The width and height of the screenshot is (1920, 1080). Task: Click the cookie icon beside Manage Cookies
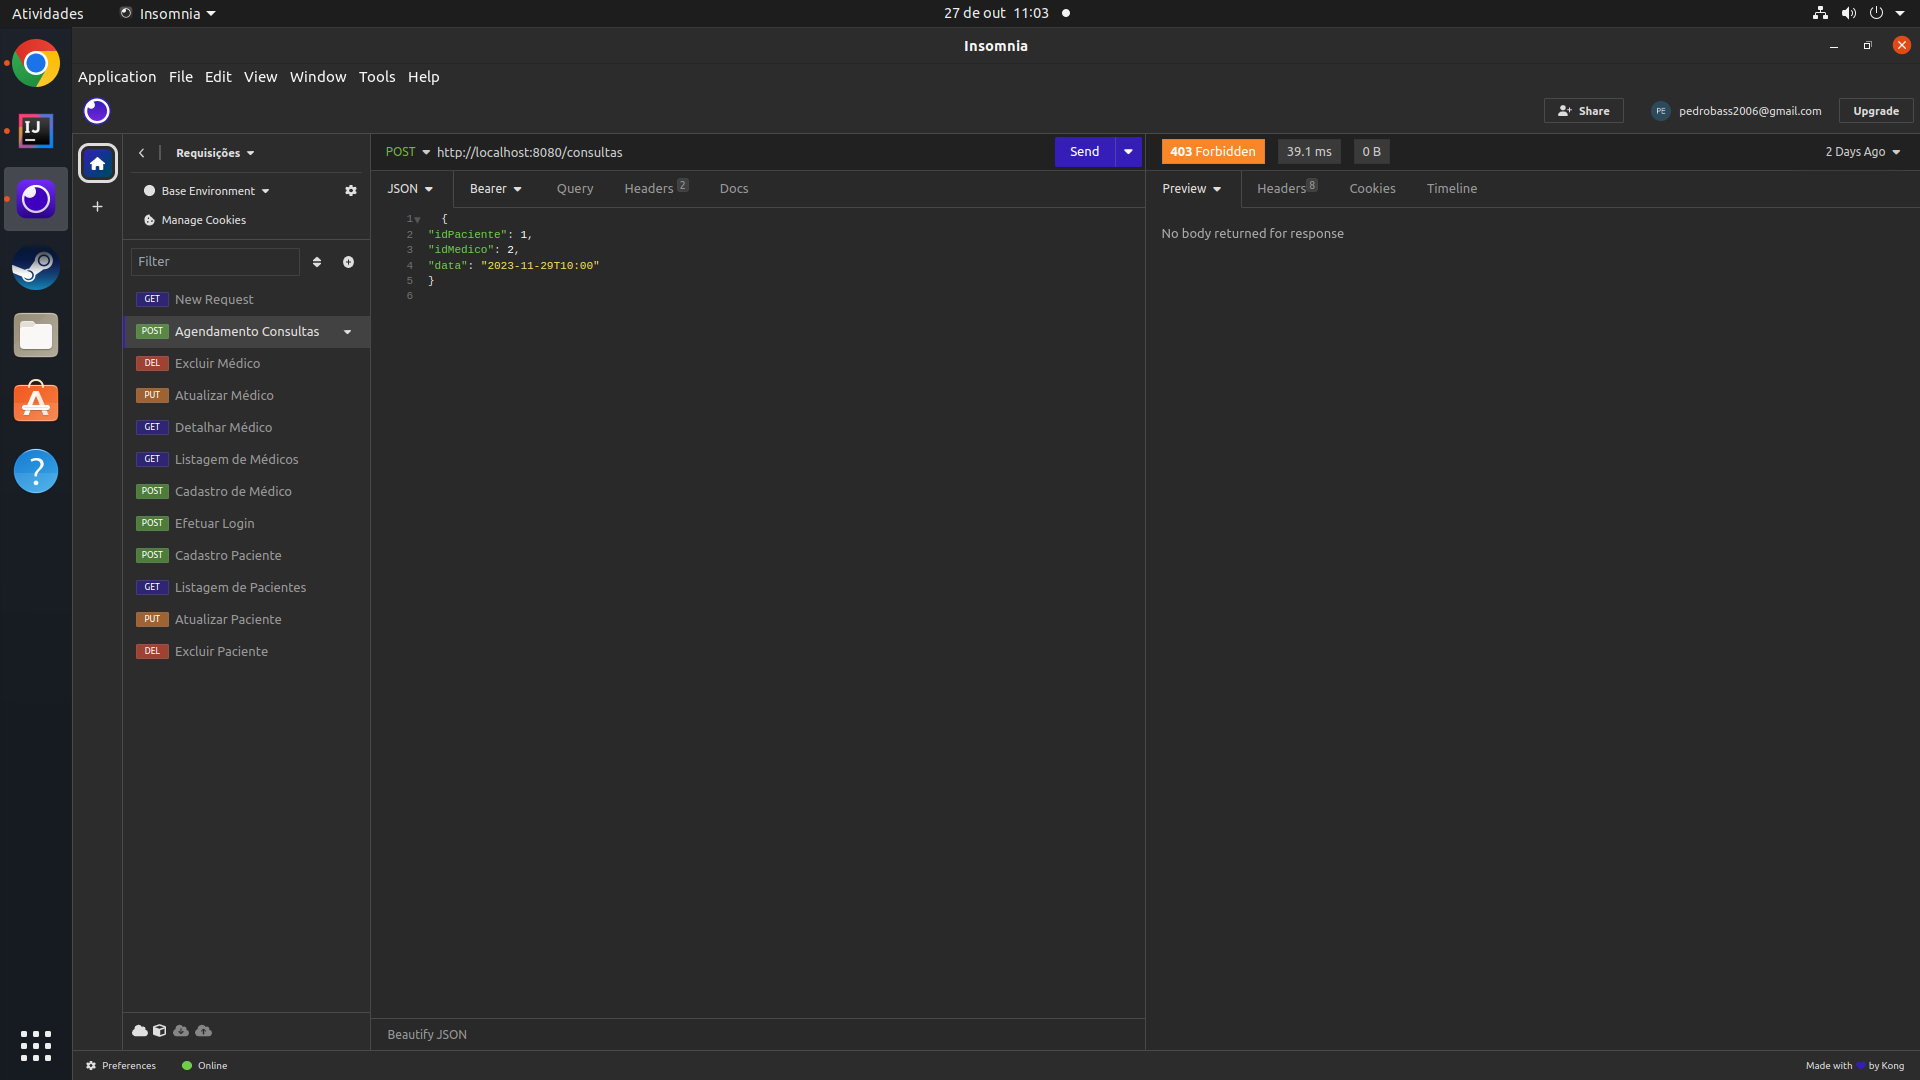coord(149,220)
